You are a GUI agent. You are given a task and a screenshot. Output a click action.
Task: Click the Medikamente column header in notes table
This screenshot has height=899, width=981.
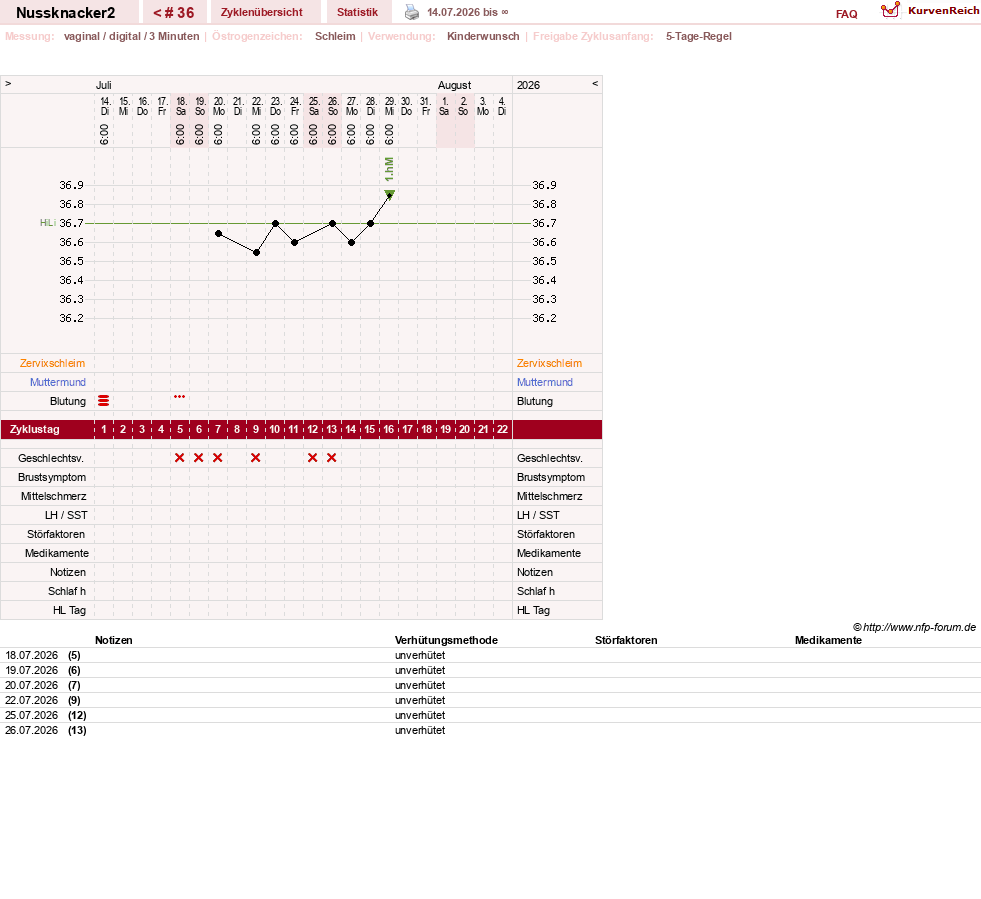[x=828, y=640]
